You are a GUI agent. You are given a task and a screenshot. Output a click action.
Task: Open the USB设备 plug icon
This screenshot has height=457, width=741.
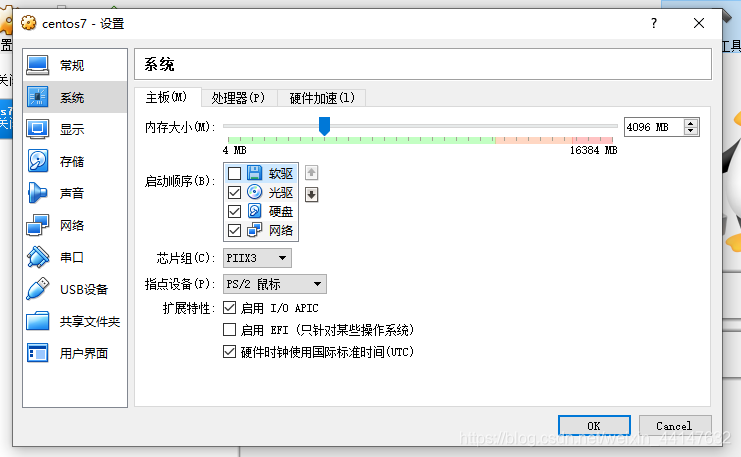click(x=37, y=289)
